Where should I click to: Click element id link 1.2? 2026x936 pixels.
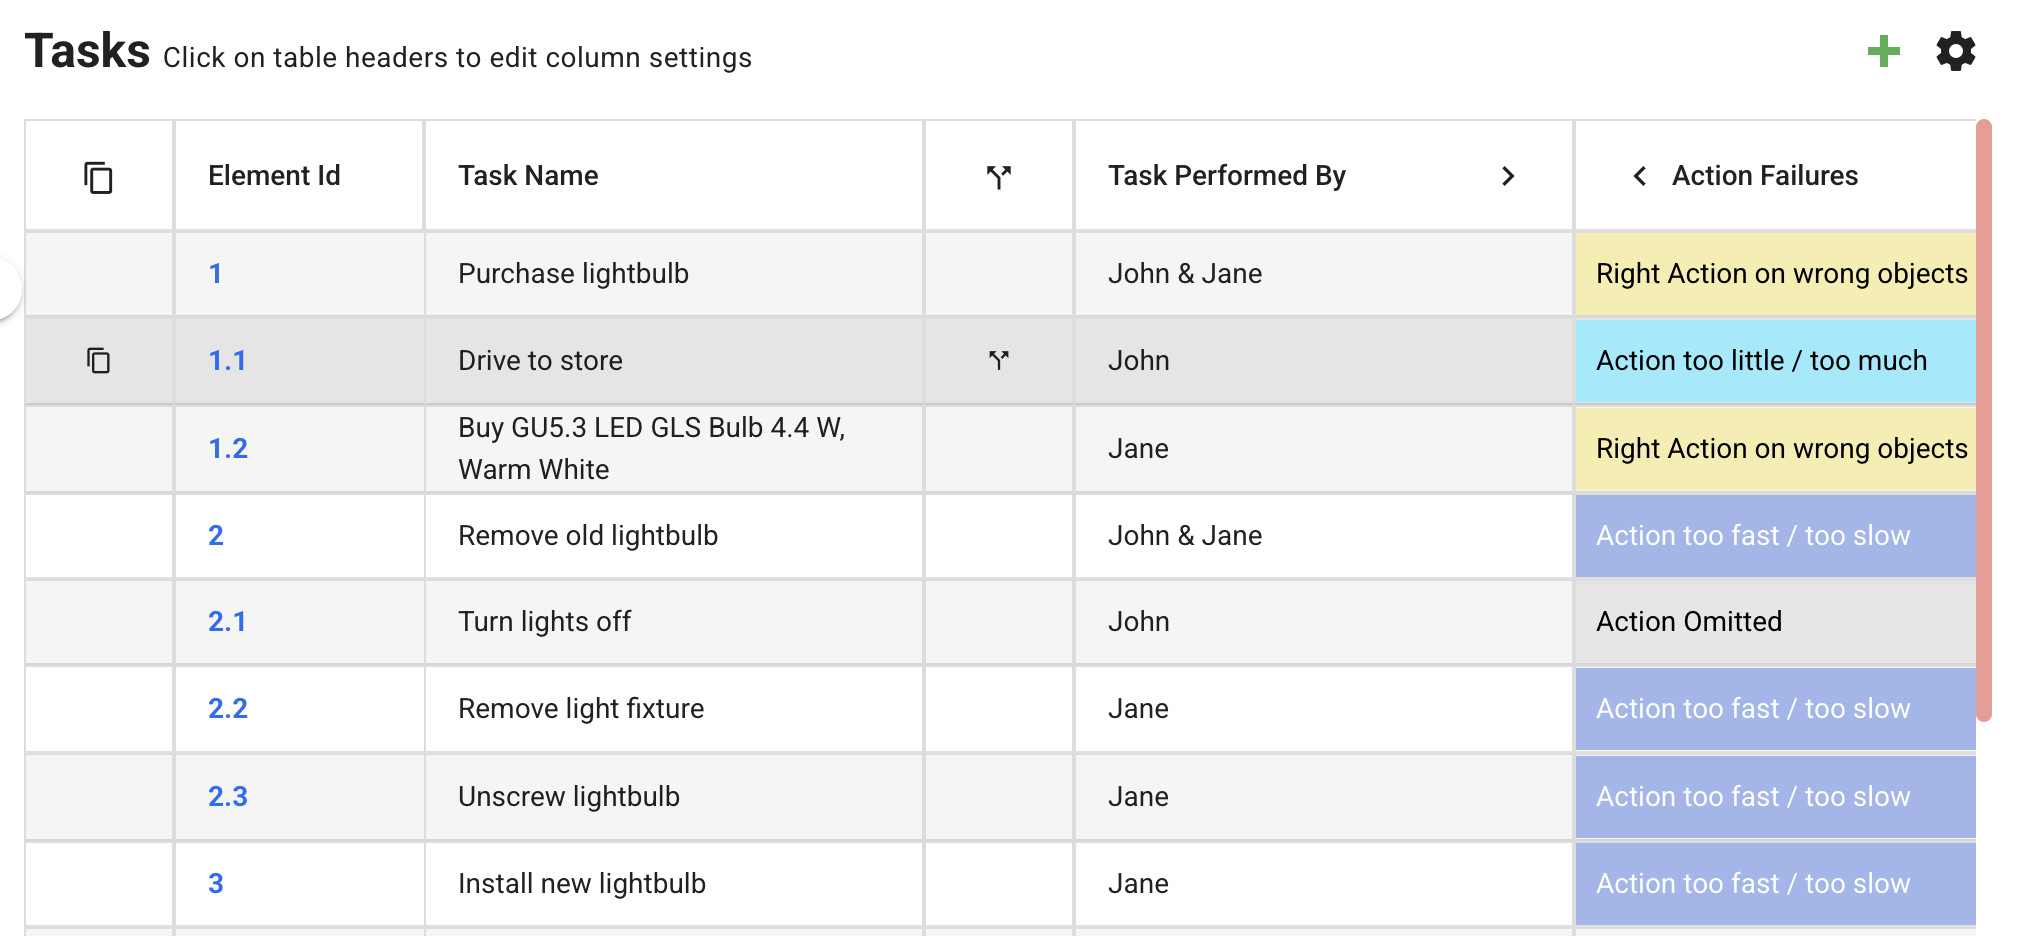[x=227, y=449]
